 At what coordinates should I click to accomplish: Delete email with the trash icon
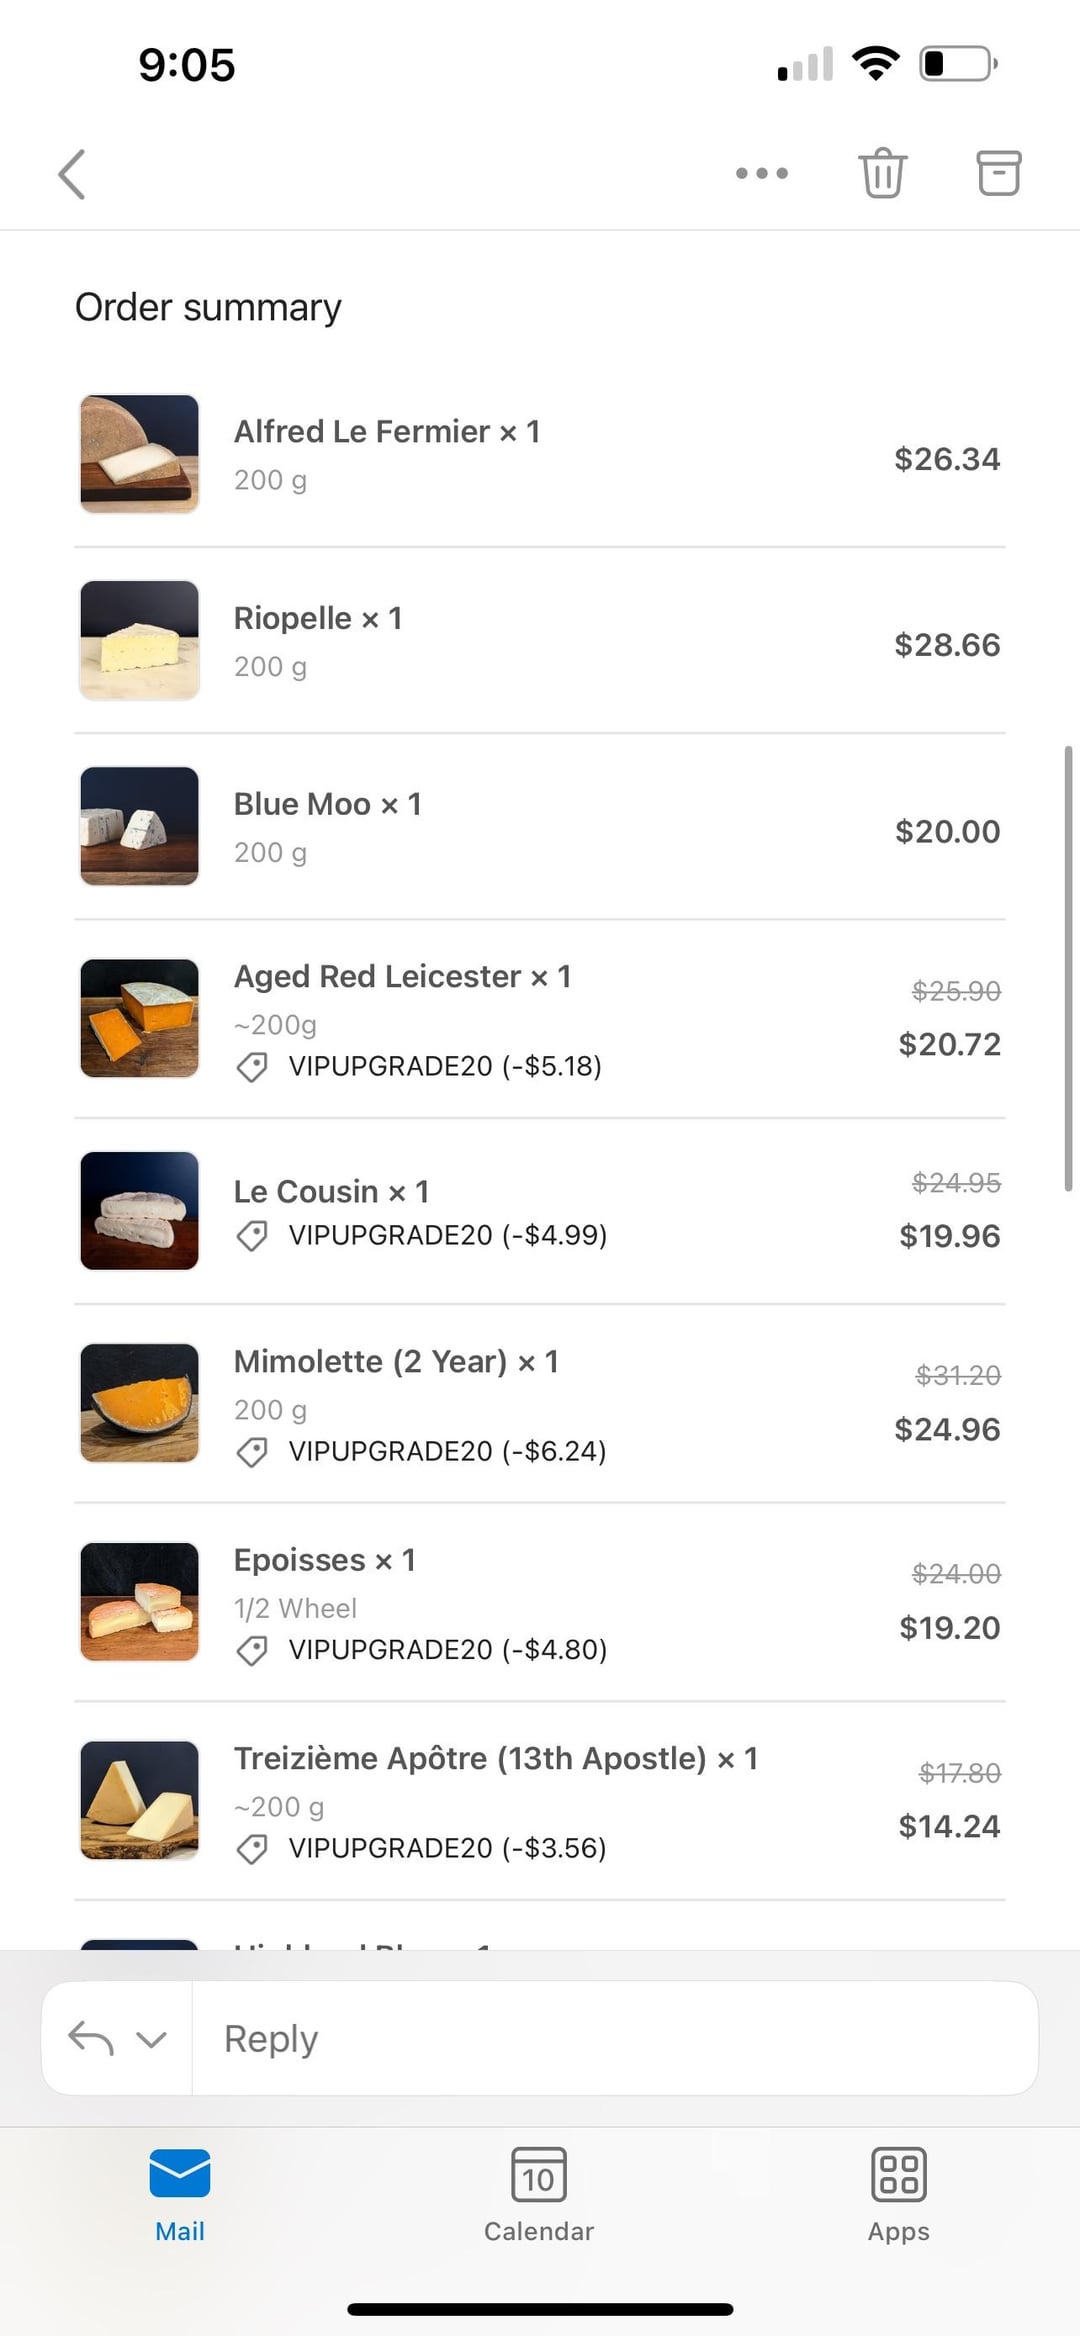coord(882,173)
